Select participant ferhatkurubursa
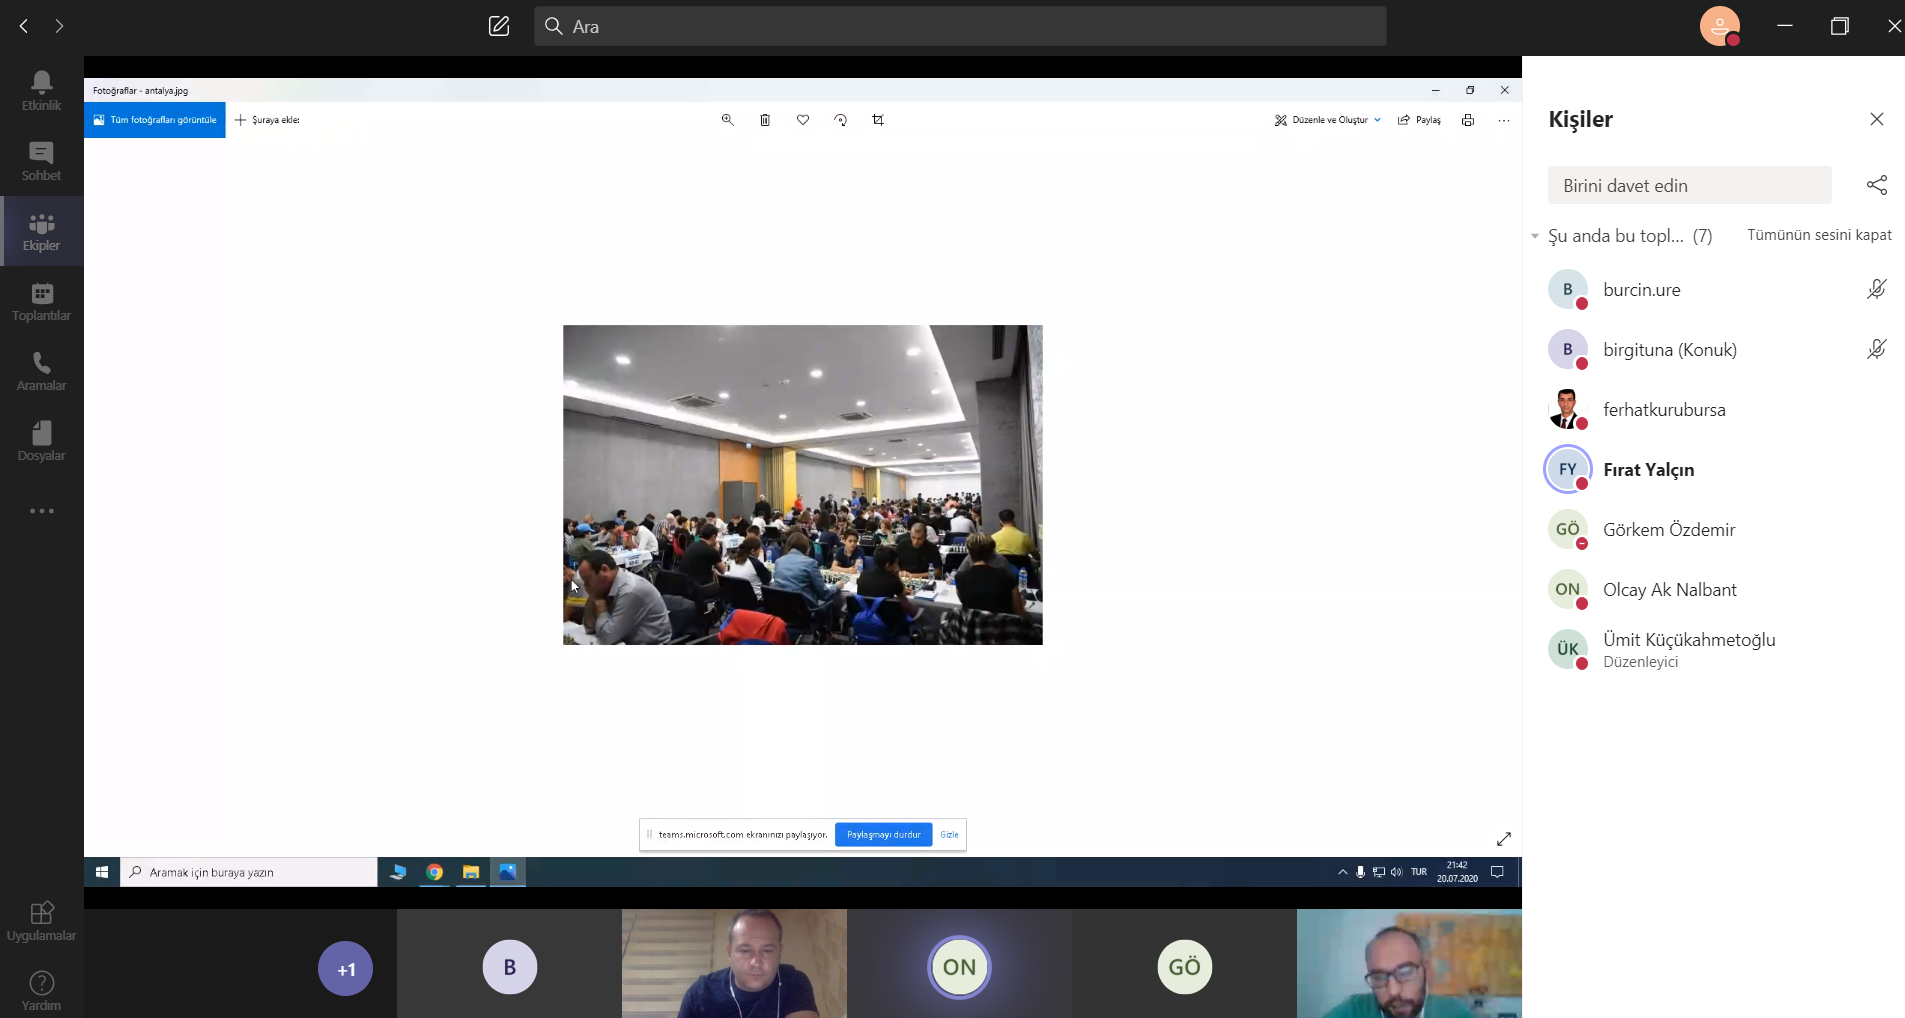1905x1018 pixels. [x=1714, y=409]
